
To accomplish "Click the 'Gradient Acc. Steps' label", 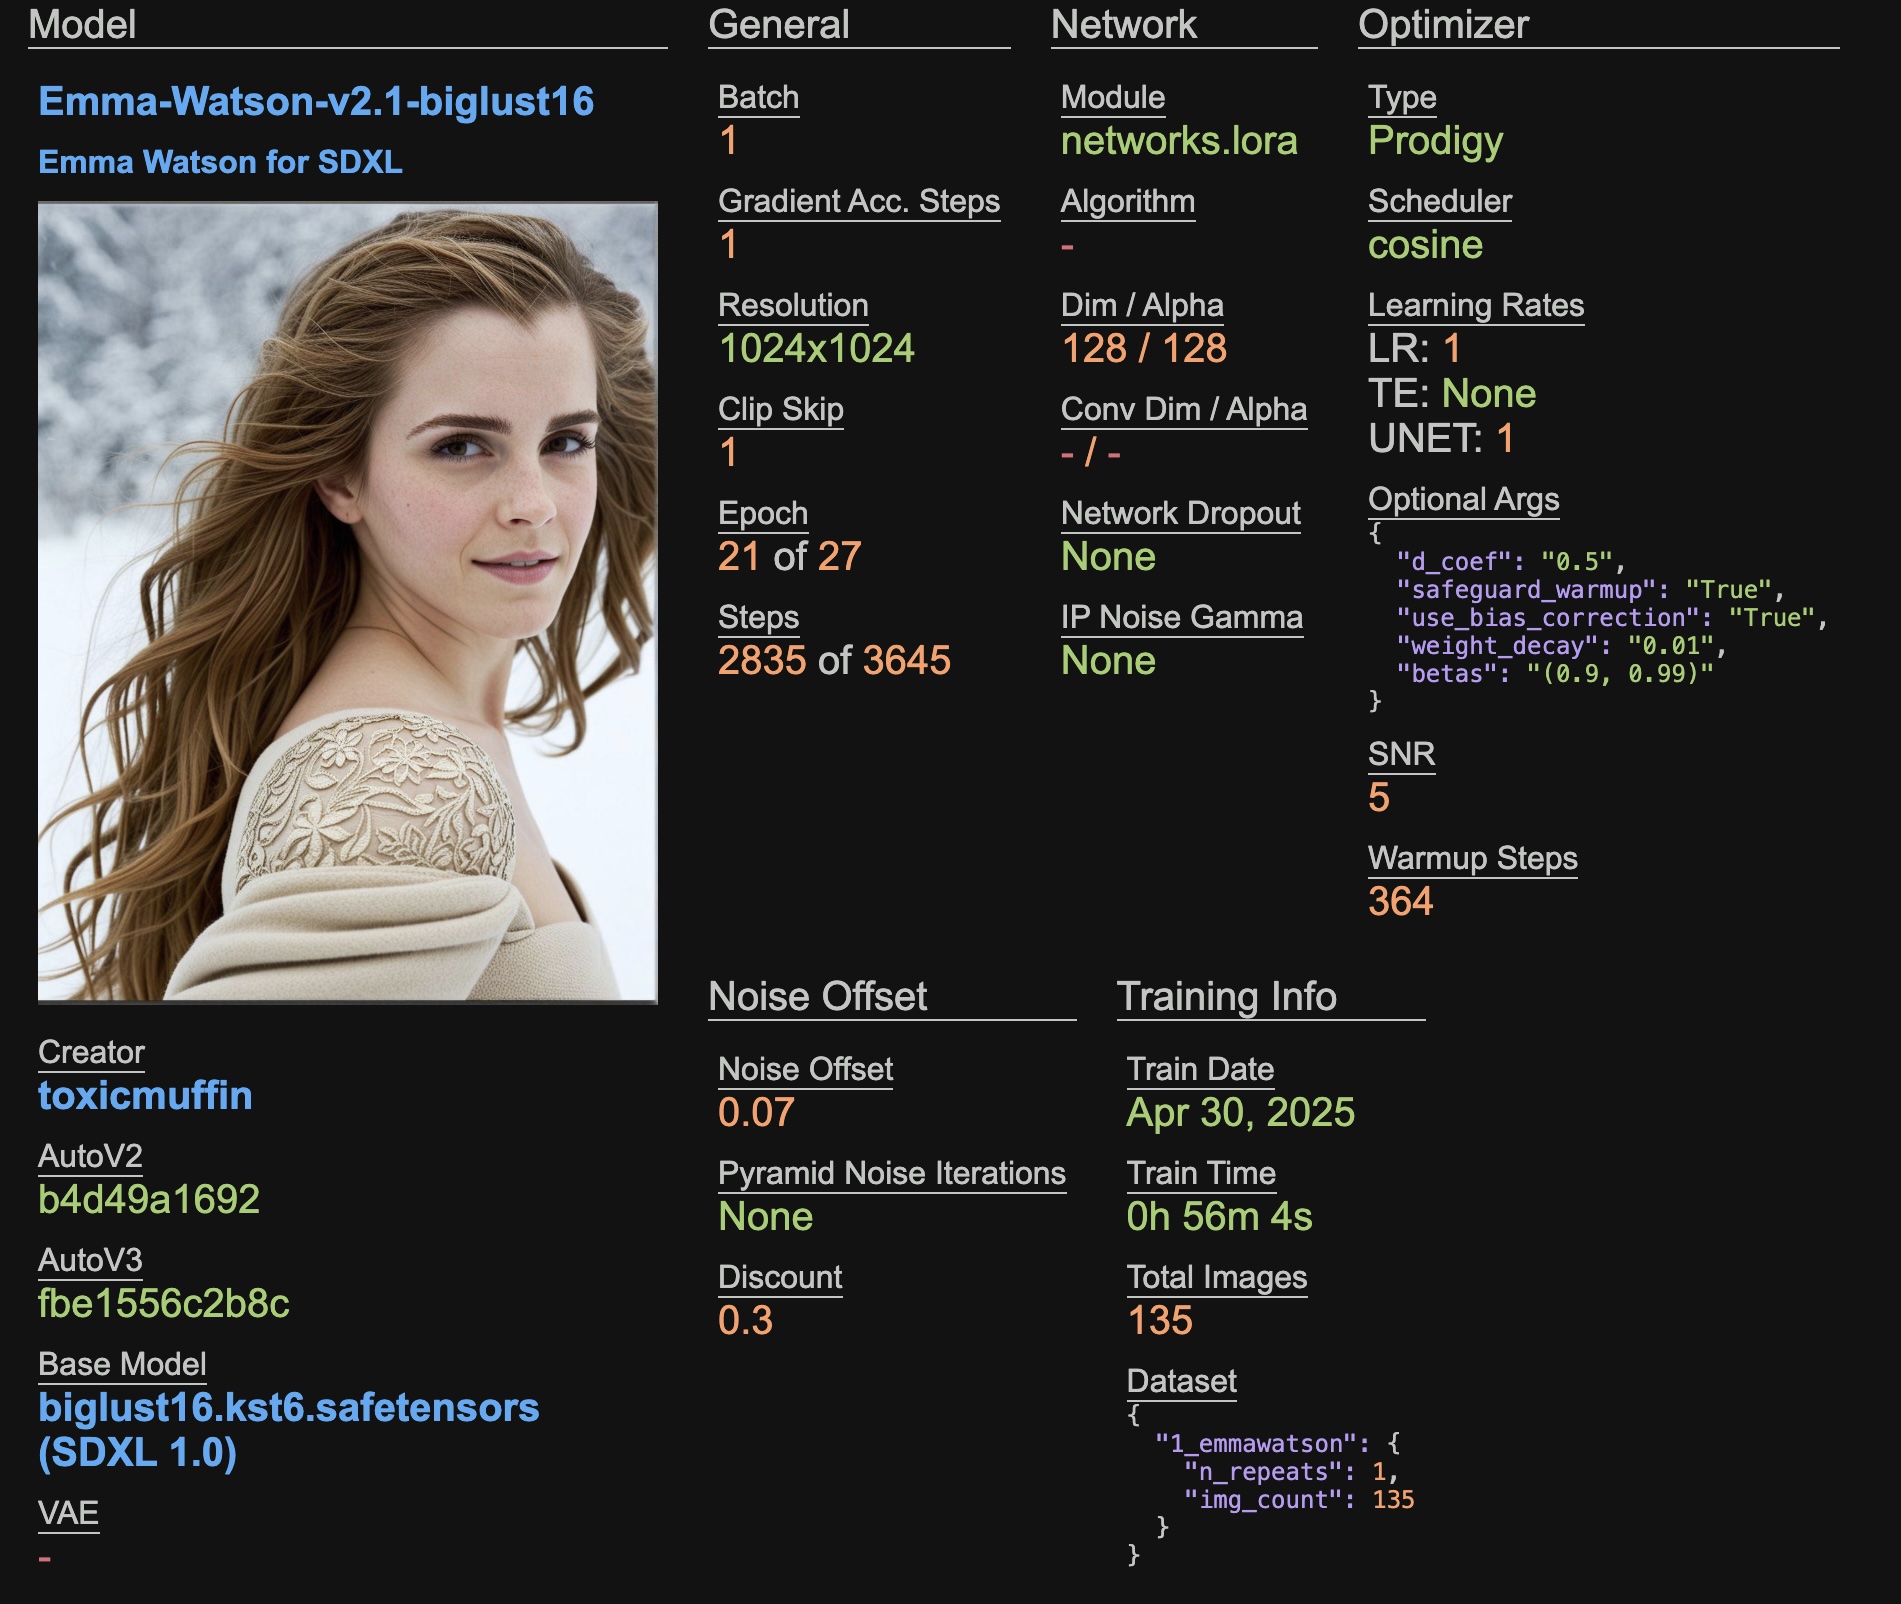I will [x=859, y=201].
